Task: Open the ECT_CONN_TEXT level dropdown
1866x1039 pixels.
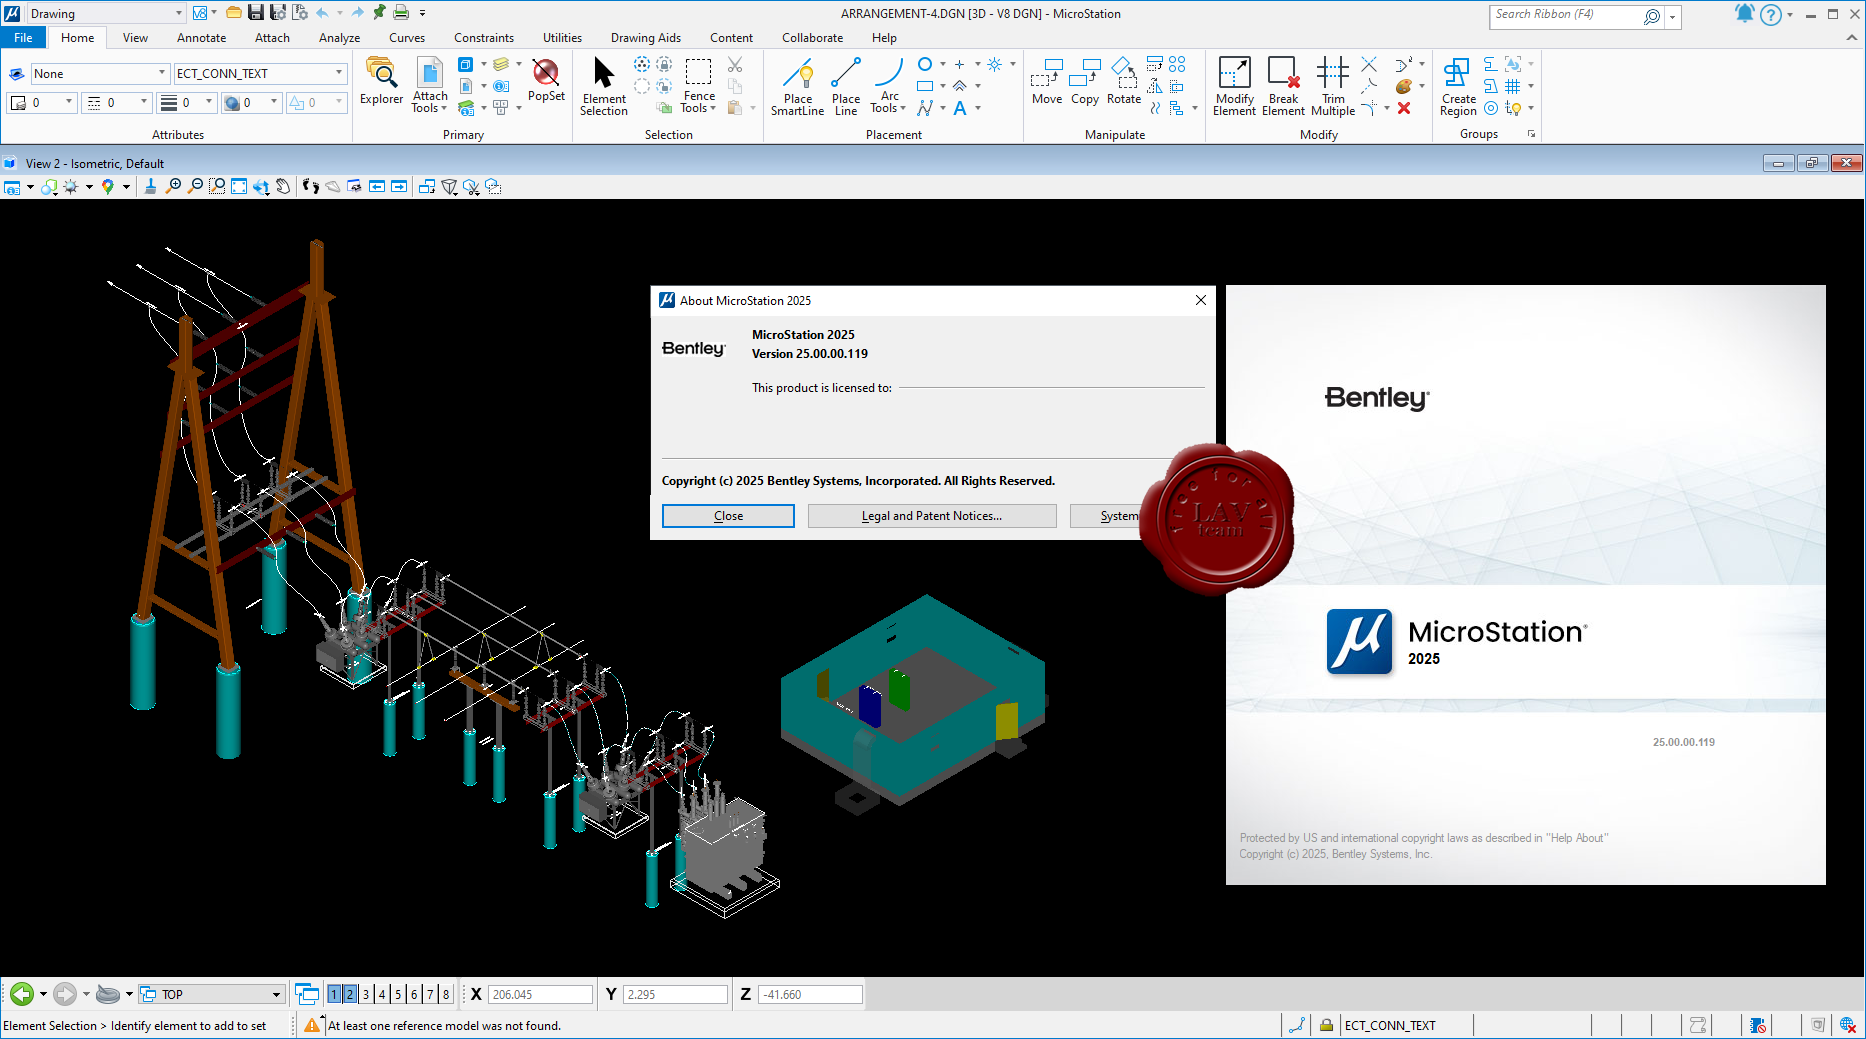Action: click(x=339, y=73)
